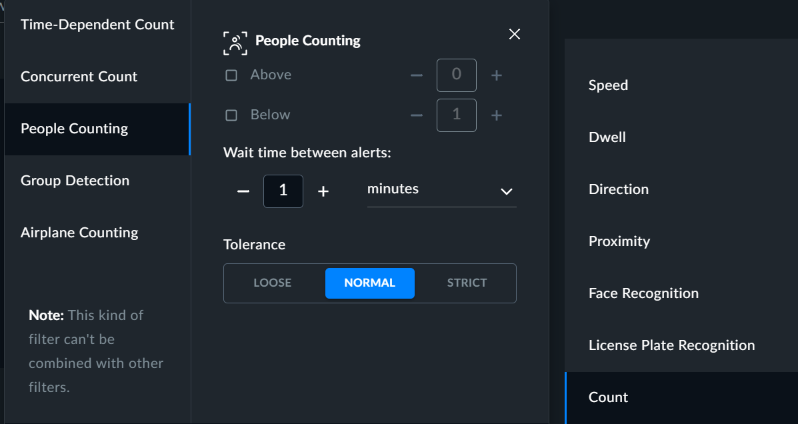Enable the Below checkbox
This screenshot has height=424, width=798.
click(232, 116)
